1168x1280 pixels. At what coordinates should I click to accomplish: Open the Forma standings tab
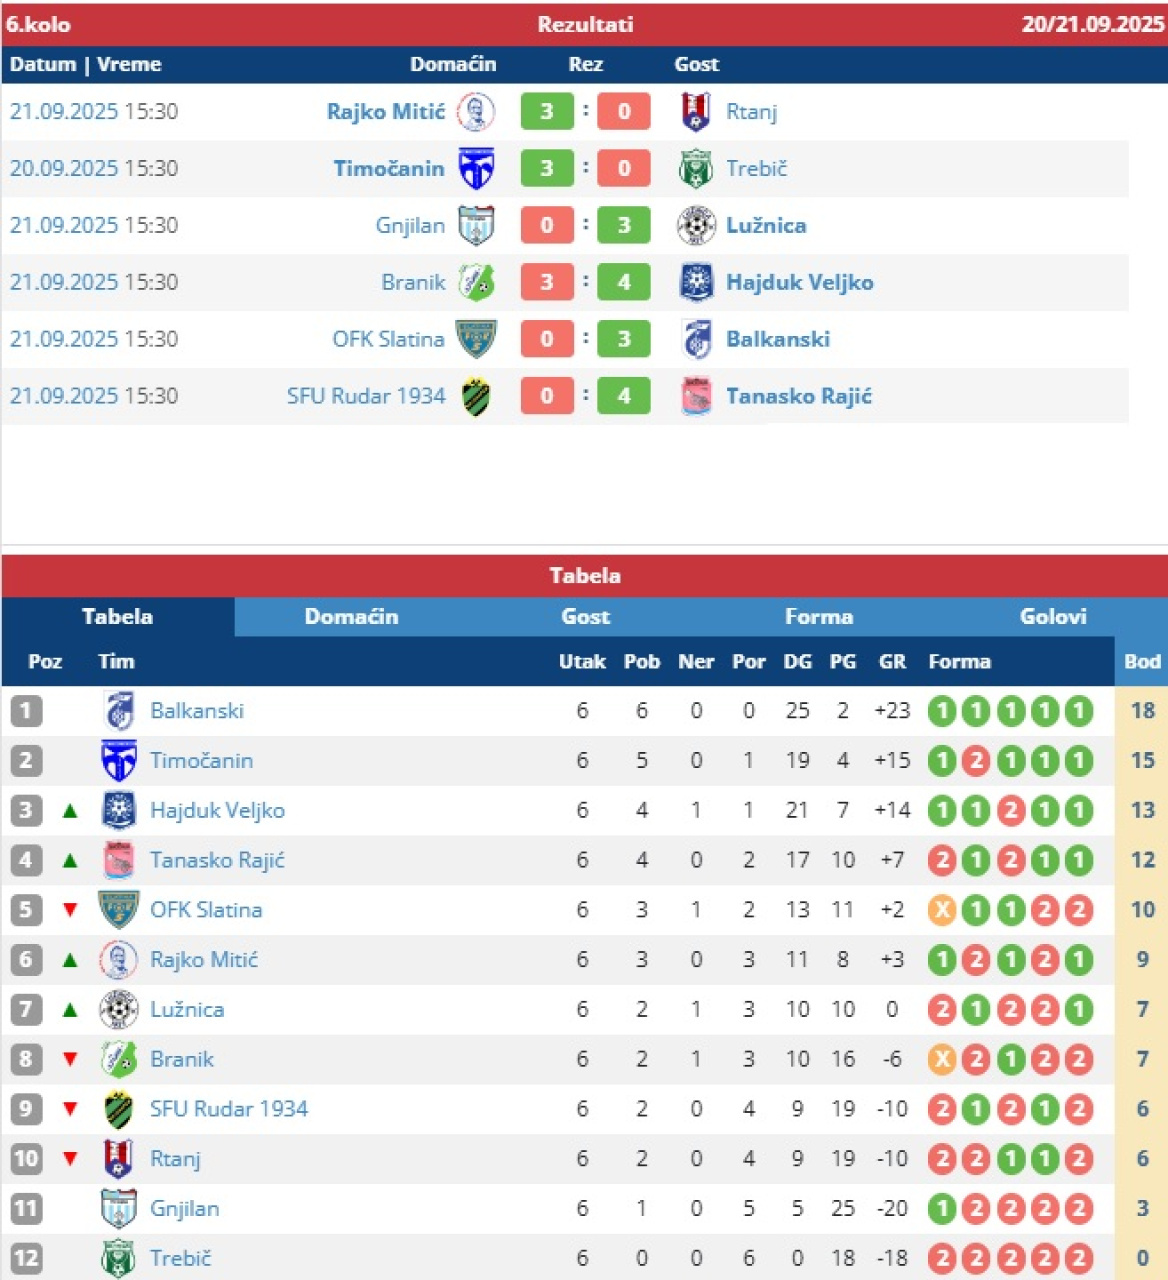tap(818, 617)
